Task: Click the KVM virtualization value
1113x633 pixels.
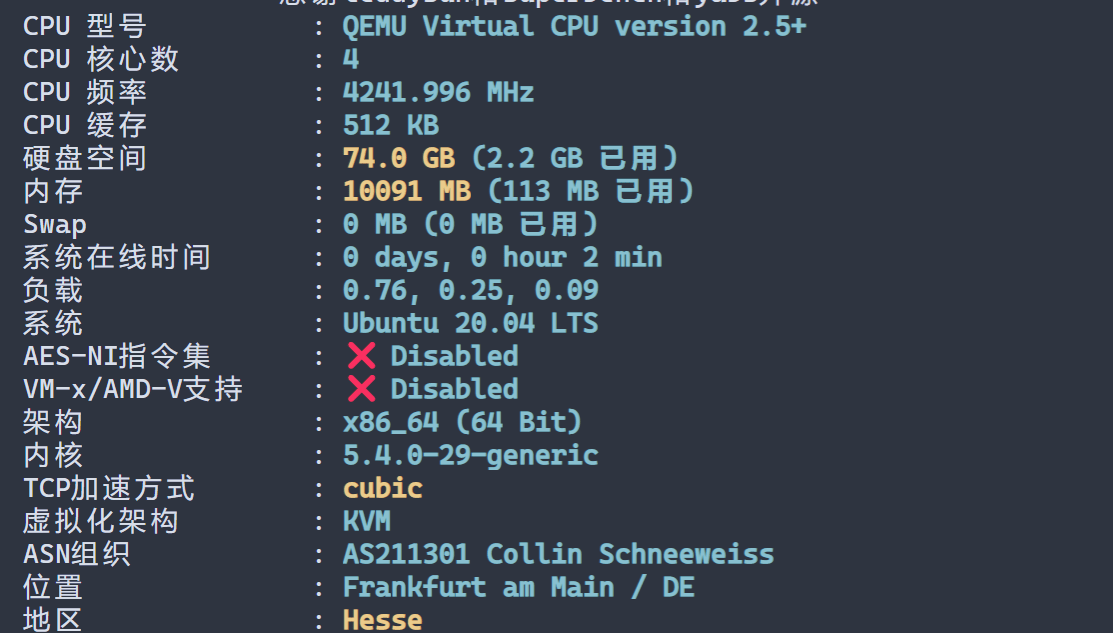Action: [x=367, y=521]
